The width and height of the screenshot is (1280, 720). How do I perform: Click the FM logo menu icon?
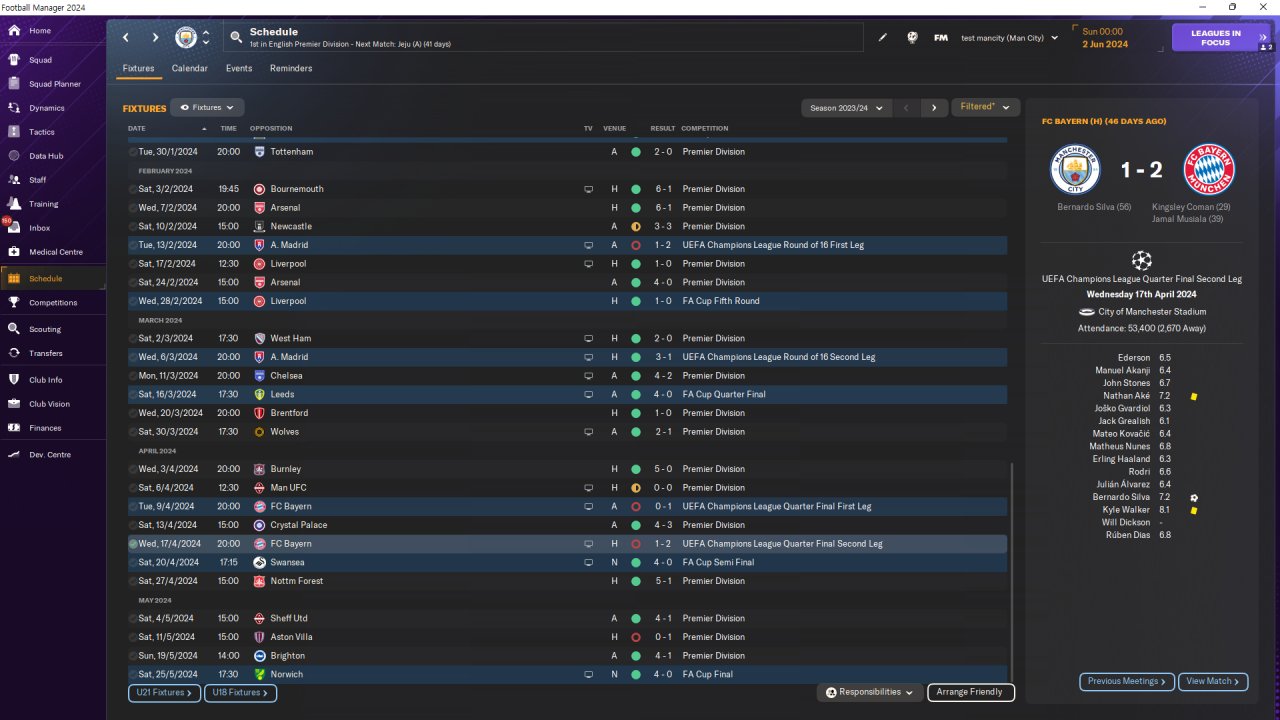tap(941, 38)
